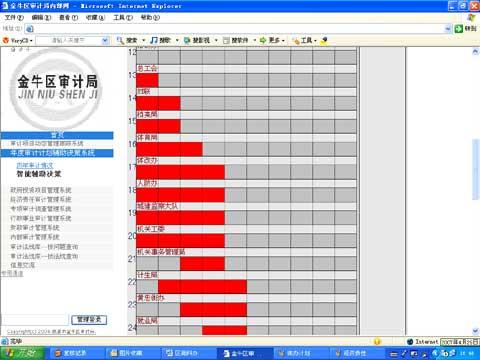Expand the address bar dropdown arrow

click(448, 29)
